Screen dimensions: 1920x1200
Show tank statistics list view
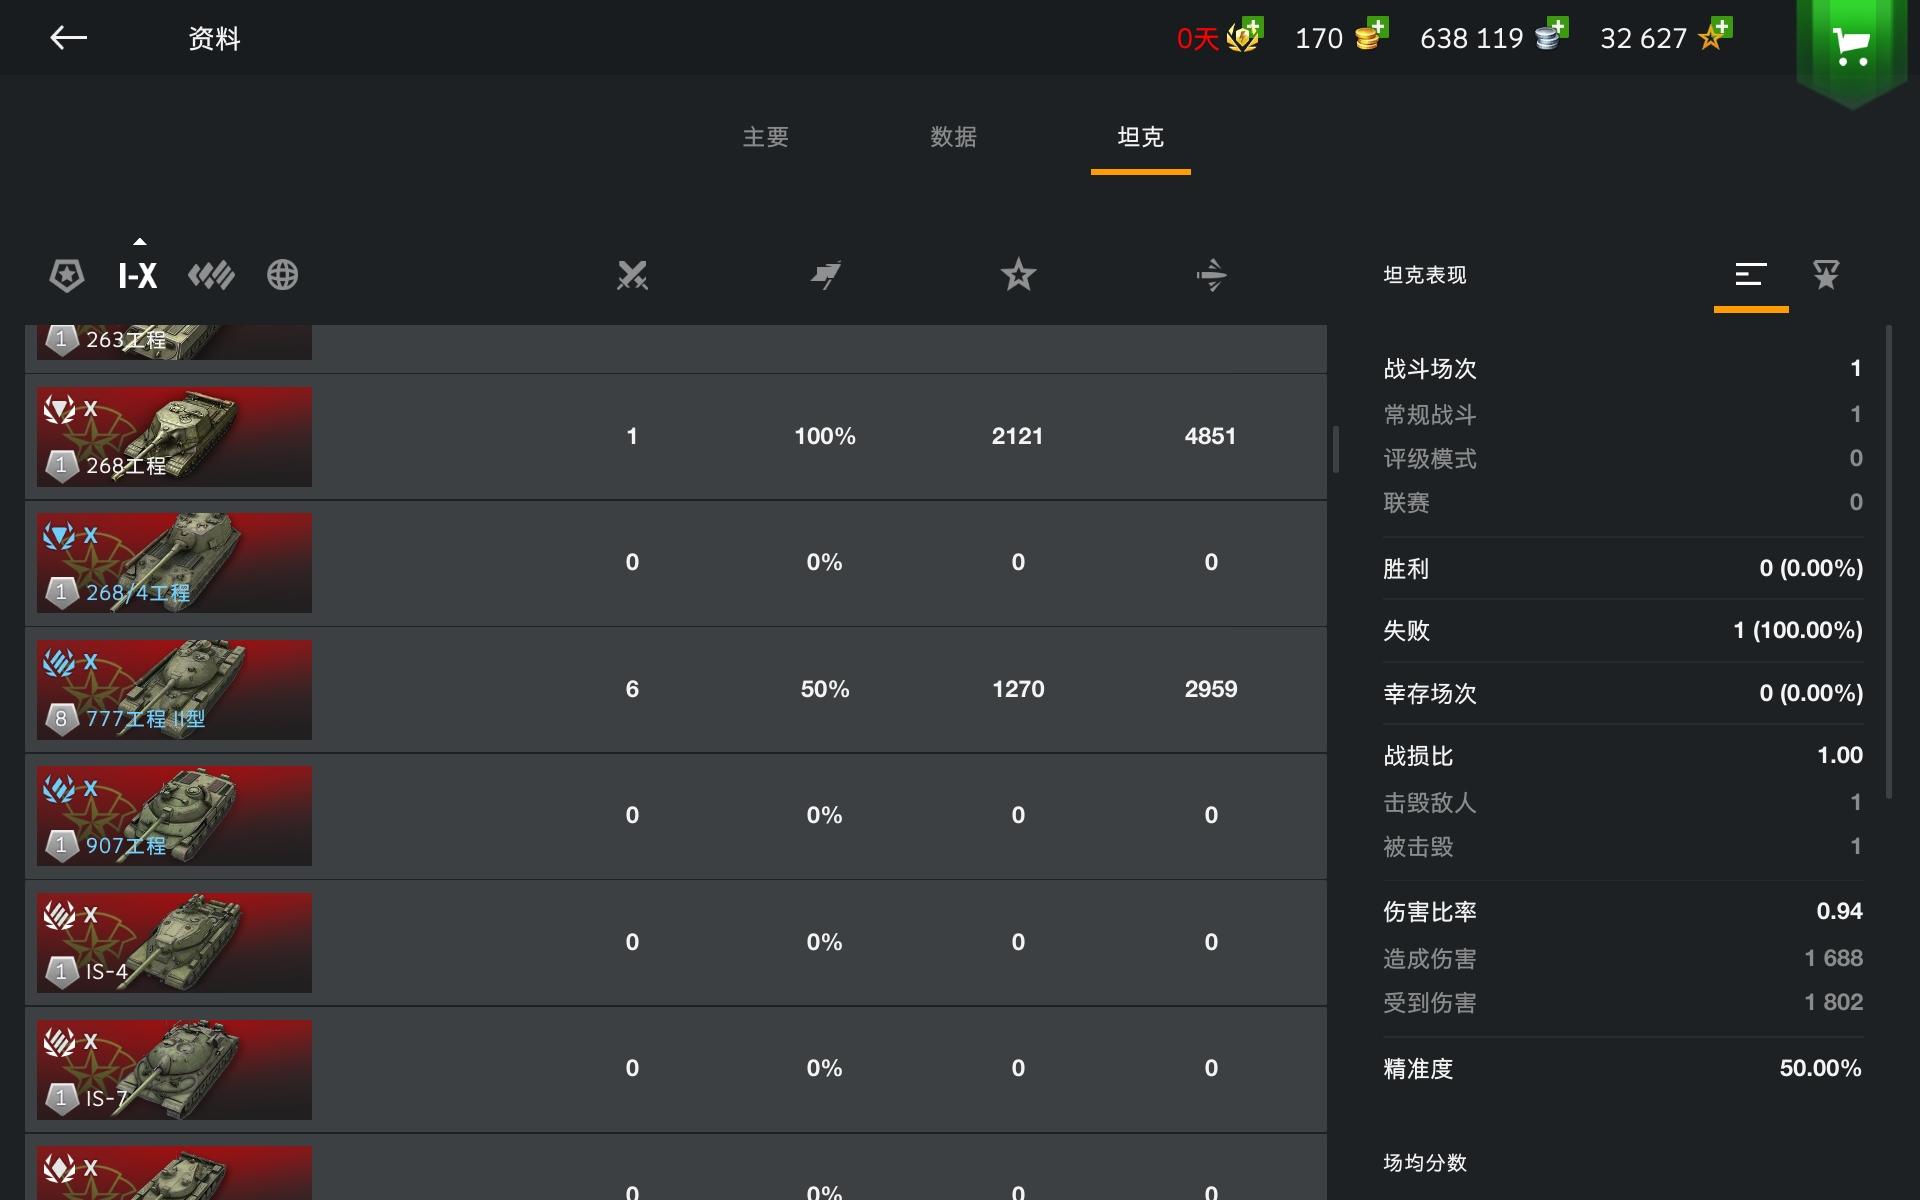(1750, 275)
